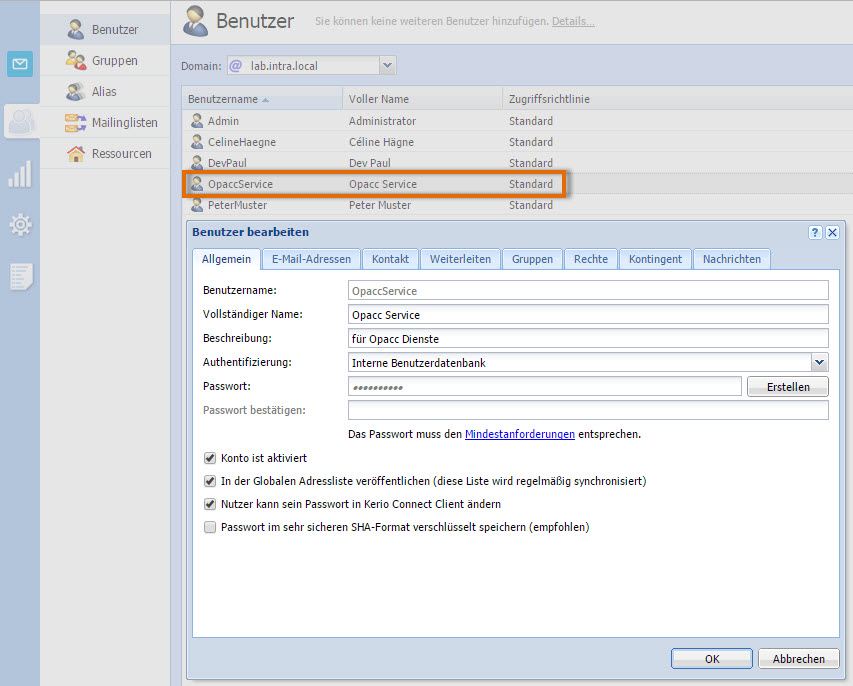
Task: Switch to the Weiterleiten tab
Action: [460, 259]
